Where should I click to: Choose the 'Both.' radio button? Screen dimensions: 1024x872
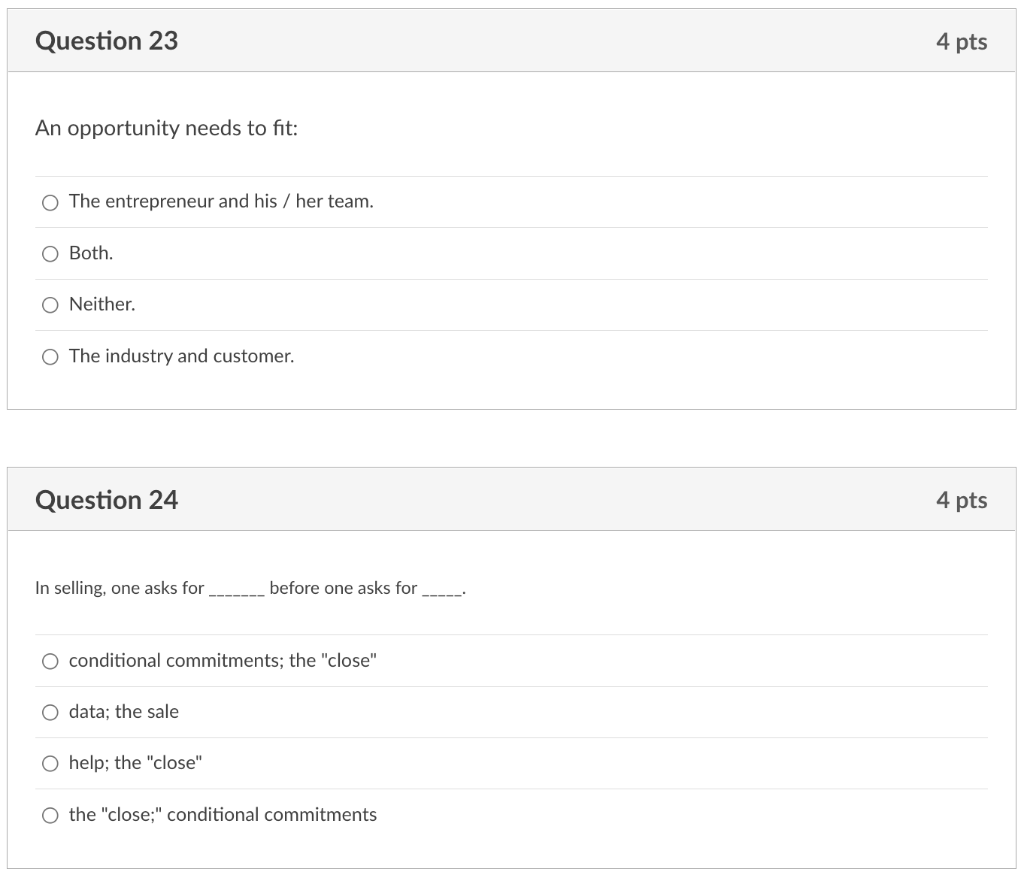[x=50, y=254]
